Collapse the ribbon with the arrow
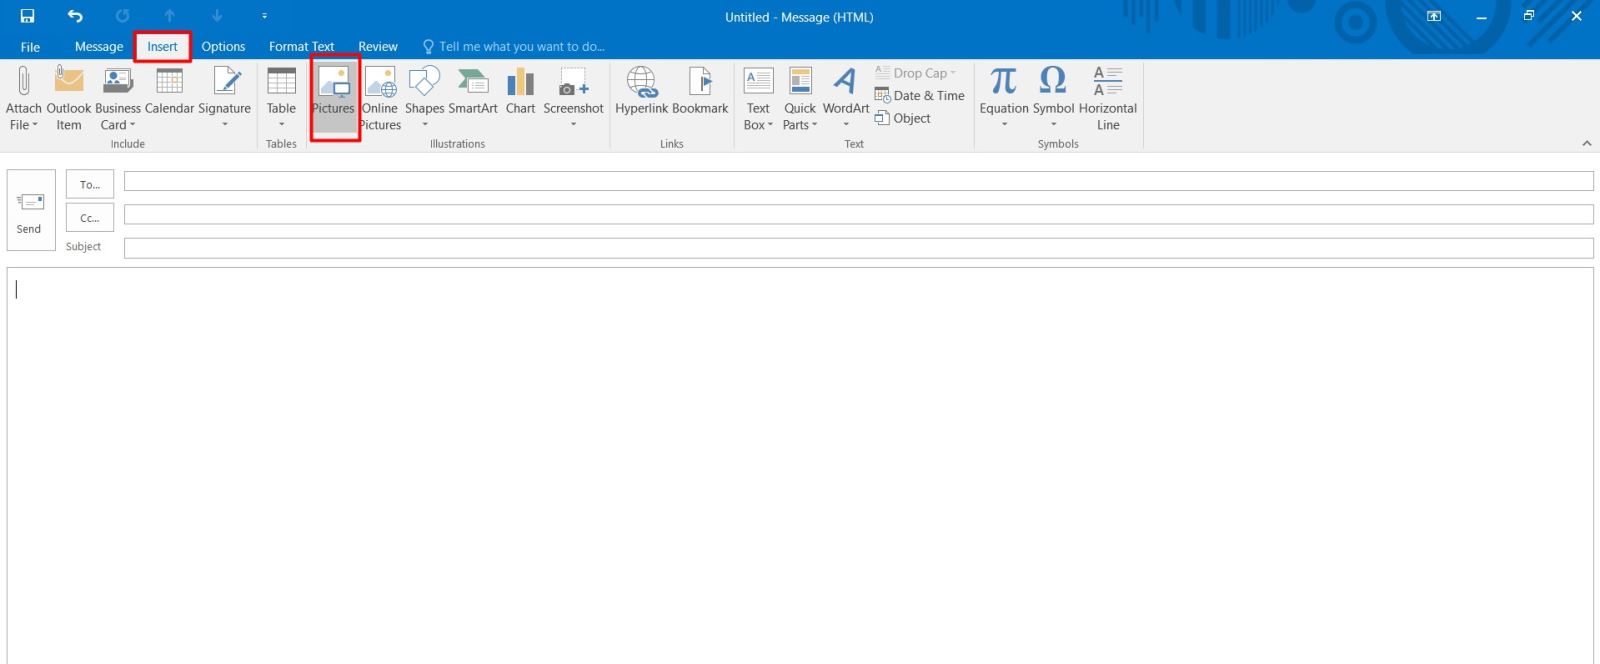 coord(1586,144)
